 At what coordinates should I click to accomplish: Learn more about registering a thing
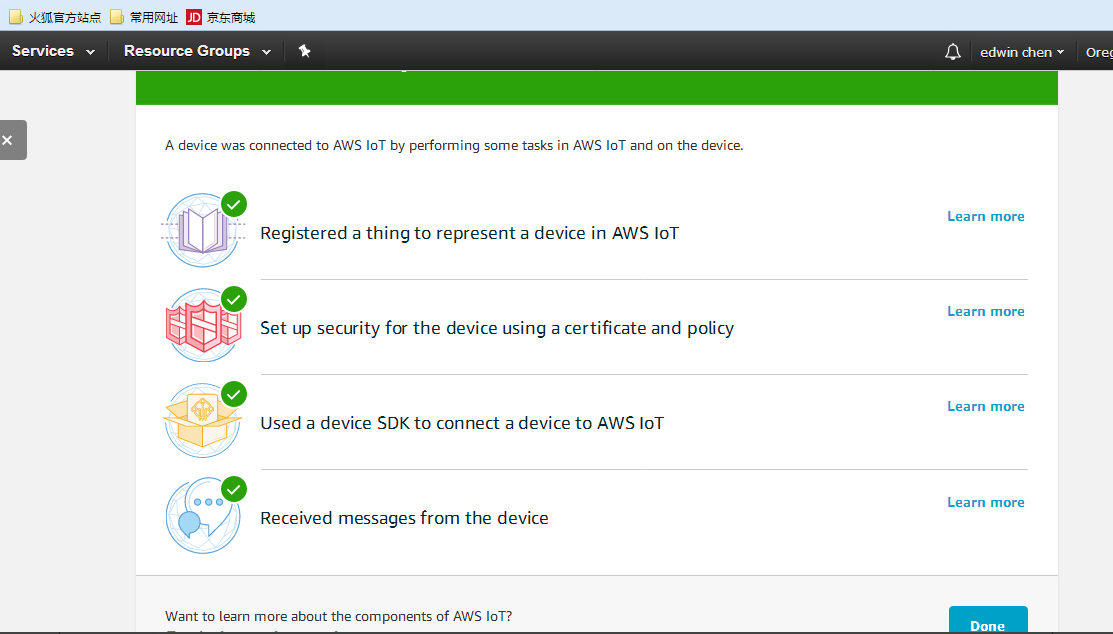[x=986, y=217]
